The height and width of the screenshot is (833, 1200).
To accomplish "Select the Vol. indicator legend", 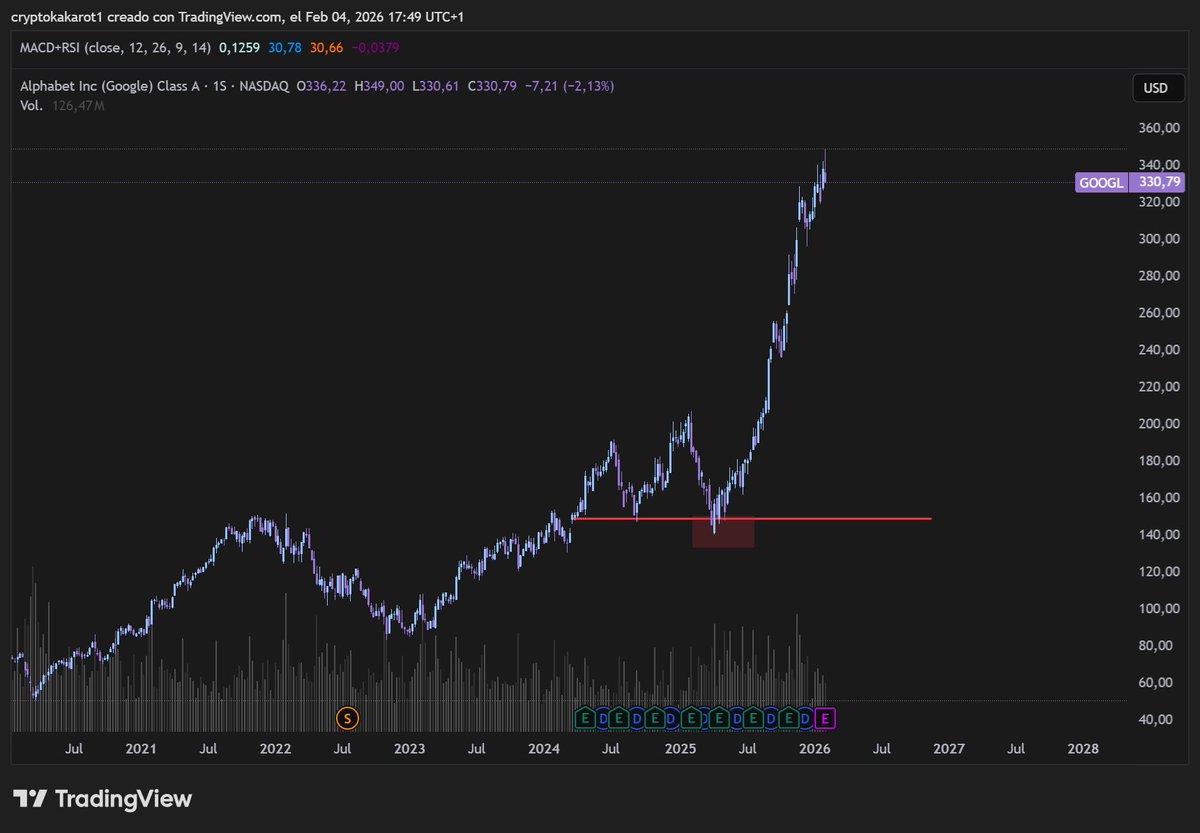I will (x=31, y=105).
